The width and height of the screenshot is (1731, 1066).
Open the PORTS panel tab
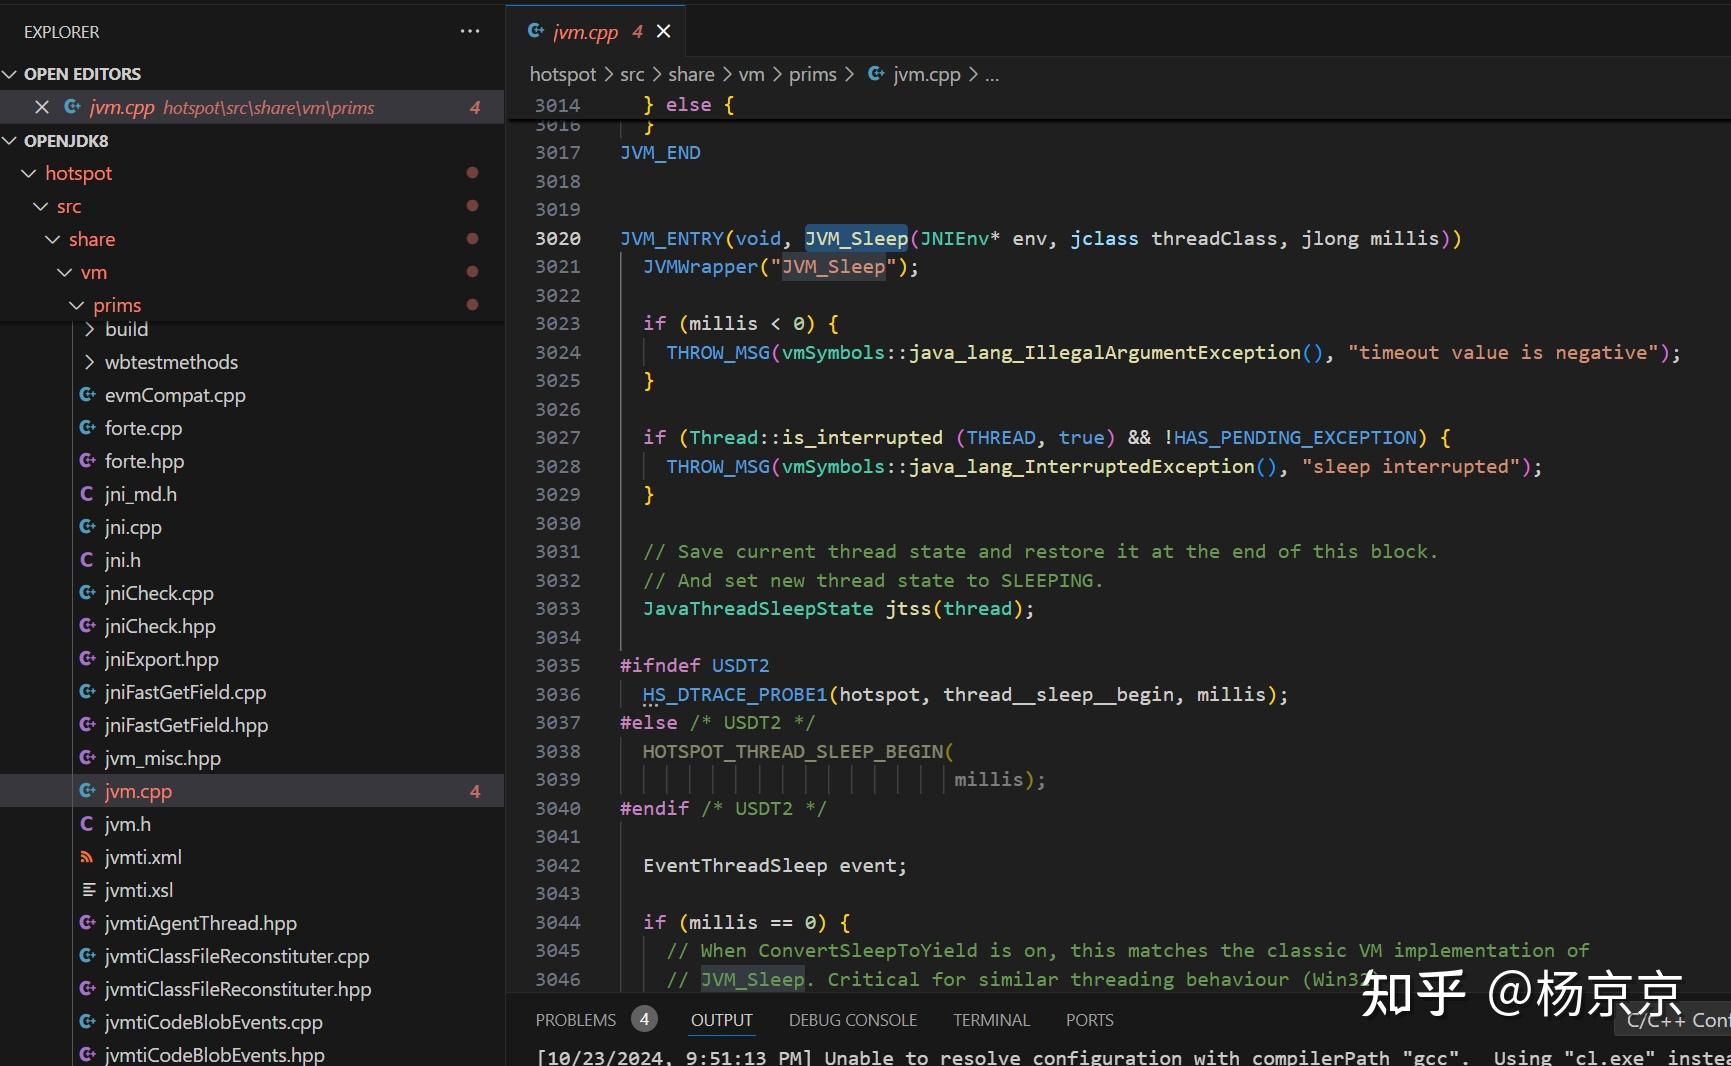(x=1089, y=1020)
